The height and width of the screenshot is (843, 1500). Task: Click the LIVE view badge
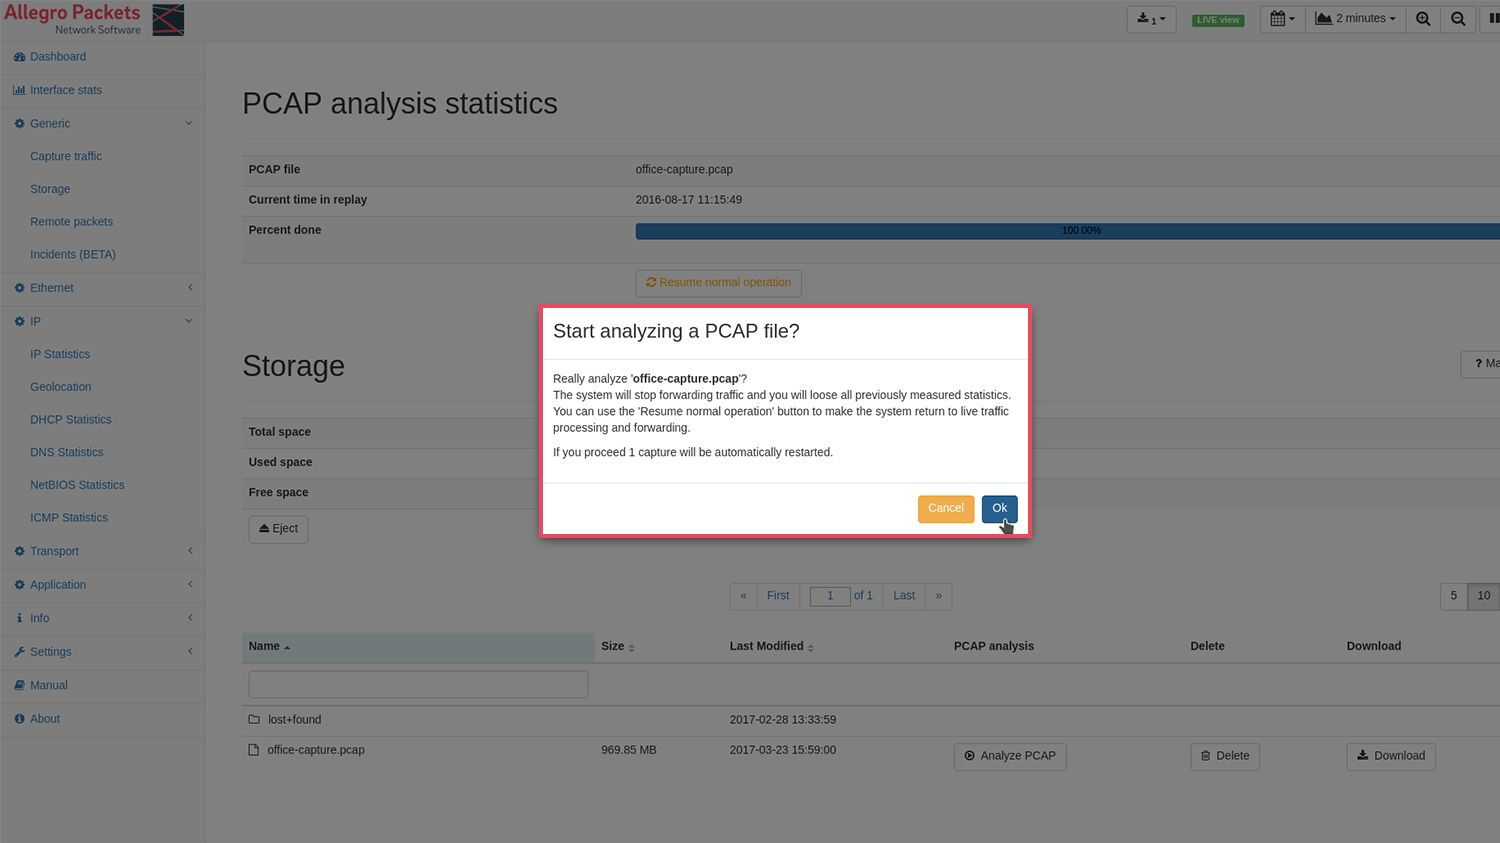1217,20
